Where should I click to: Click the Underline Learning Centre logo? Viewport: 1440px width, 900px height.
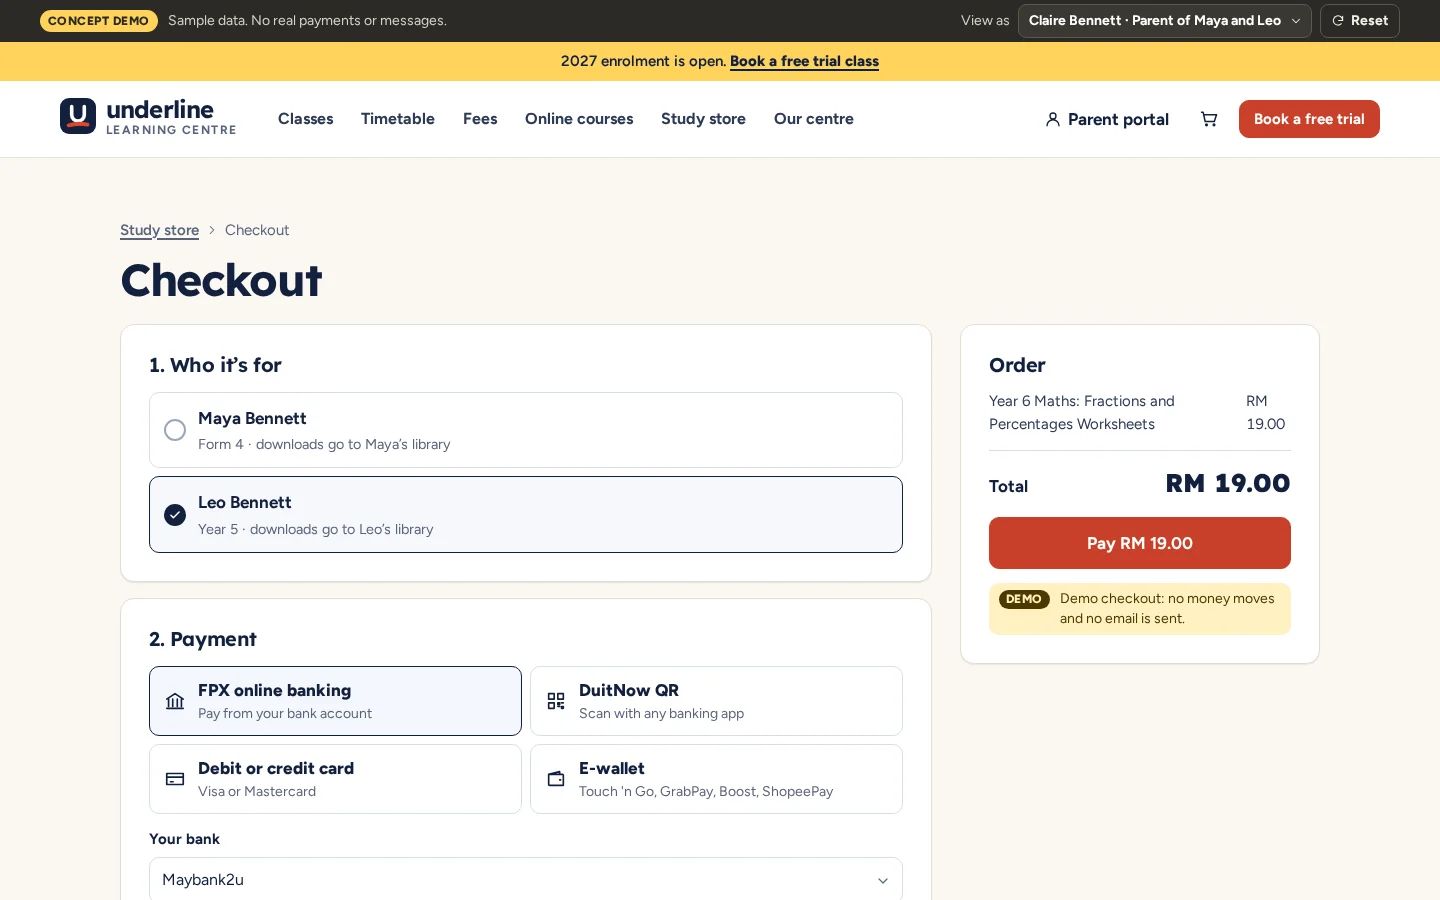[148, 117]
